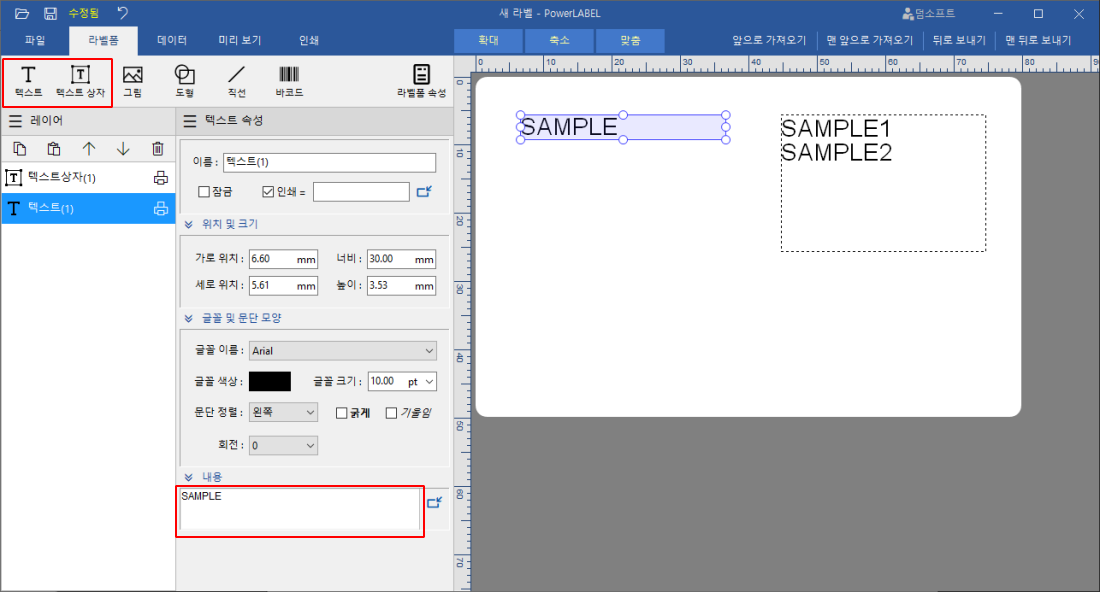1100x592 pixels.
Task: Select the 바코드 (Barcode) tool
Action: [289, 80]
